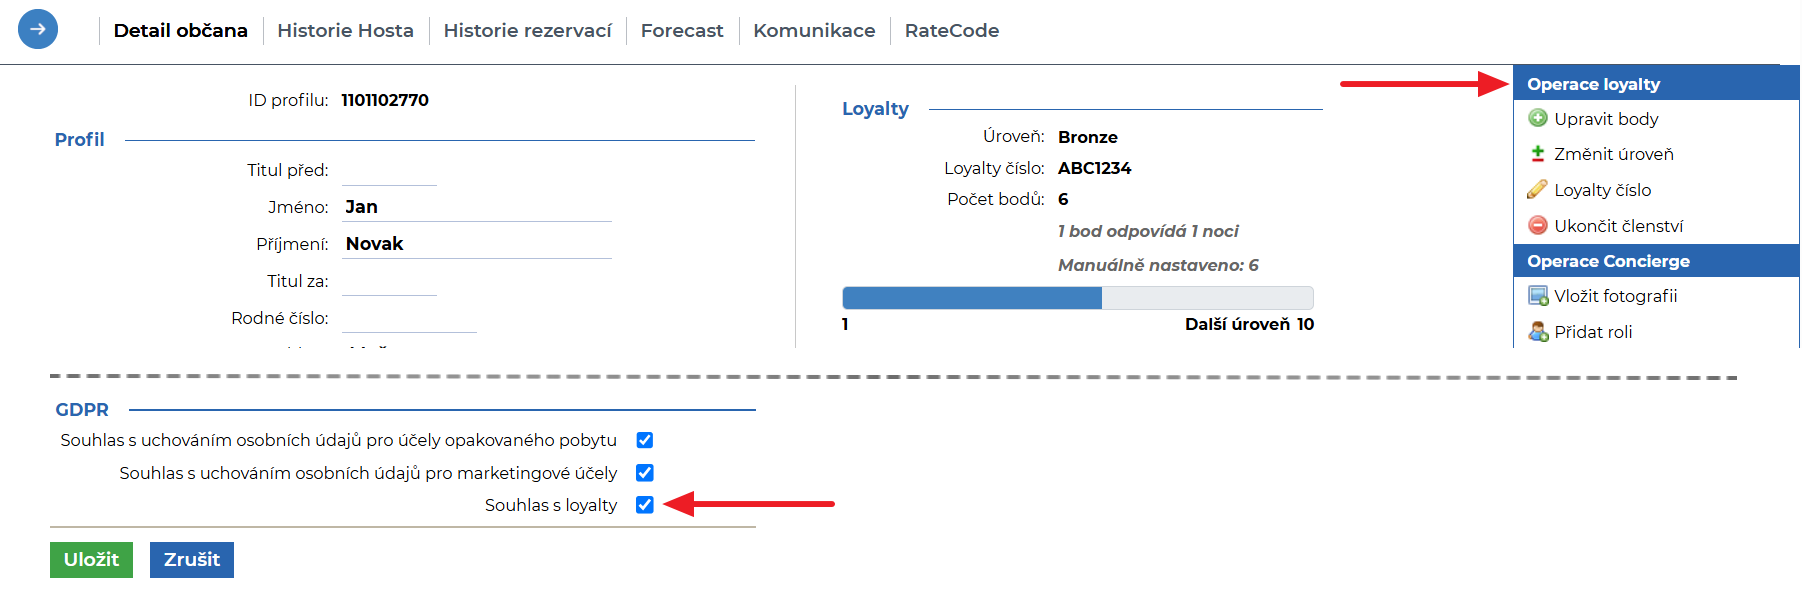Click the Změnit úroveň plus-minus icon
1802x598 pixels.
[1538, 154]
